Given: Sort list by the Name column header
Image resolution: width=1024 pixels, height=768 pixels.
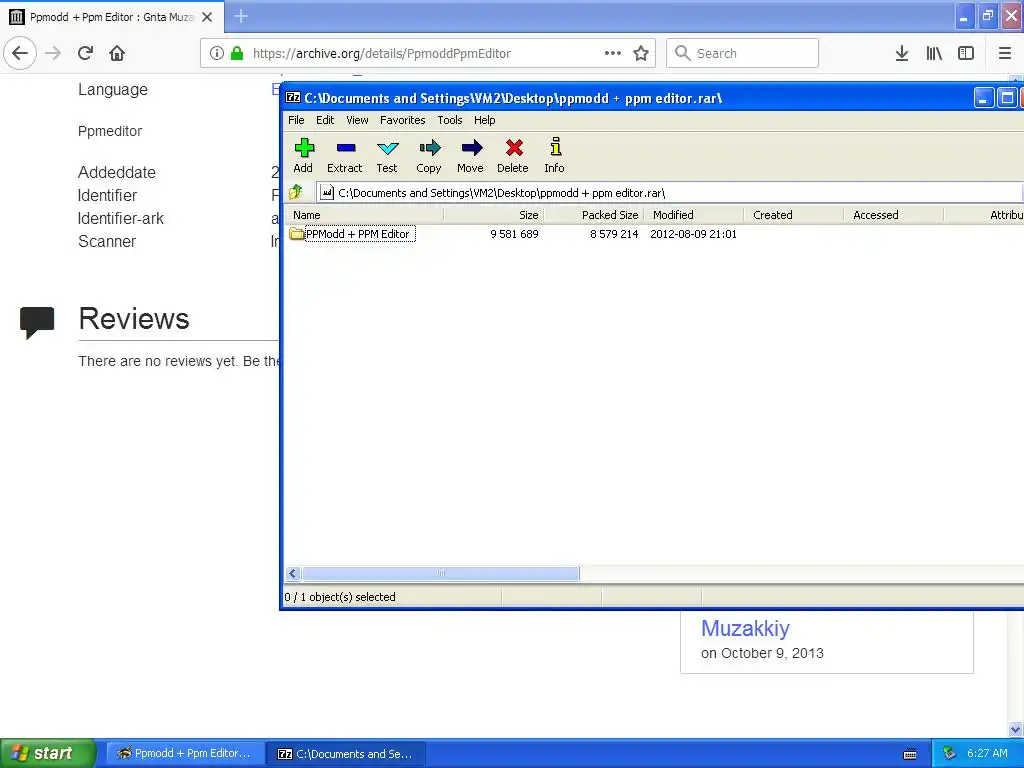Looking at the screenshot, I should point(364,215).
